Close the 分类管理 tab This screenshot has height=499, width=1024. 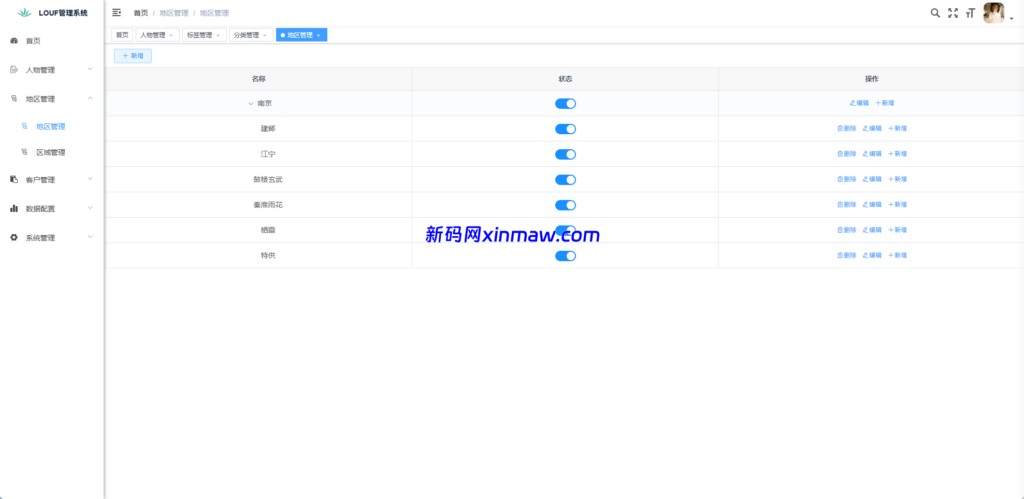[264, 35]
